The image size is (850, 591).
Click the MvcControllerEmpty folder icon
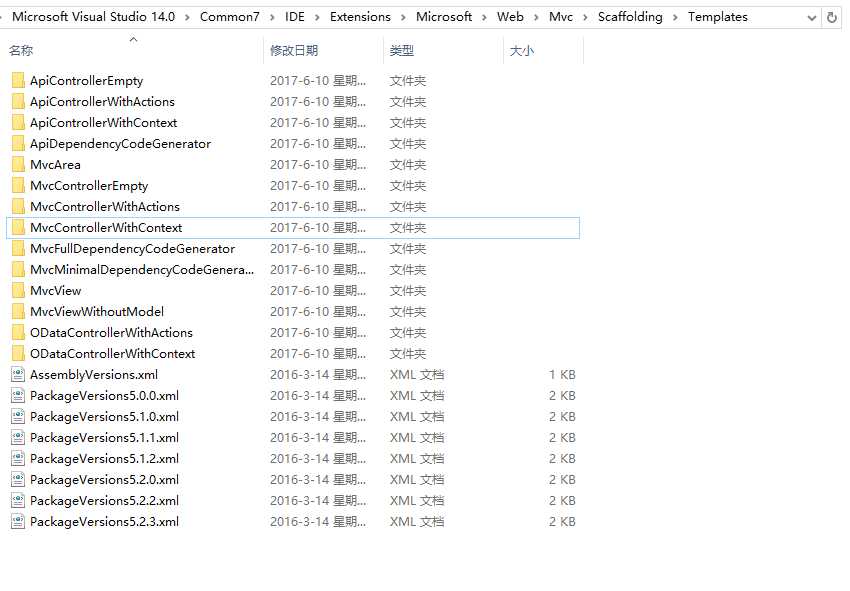click(x=18, y=186)
